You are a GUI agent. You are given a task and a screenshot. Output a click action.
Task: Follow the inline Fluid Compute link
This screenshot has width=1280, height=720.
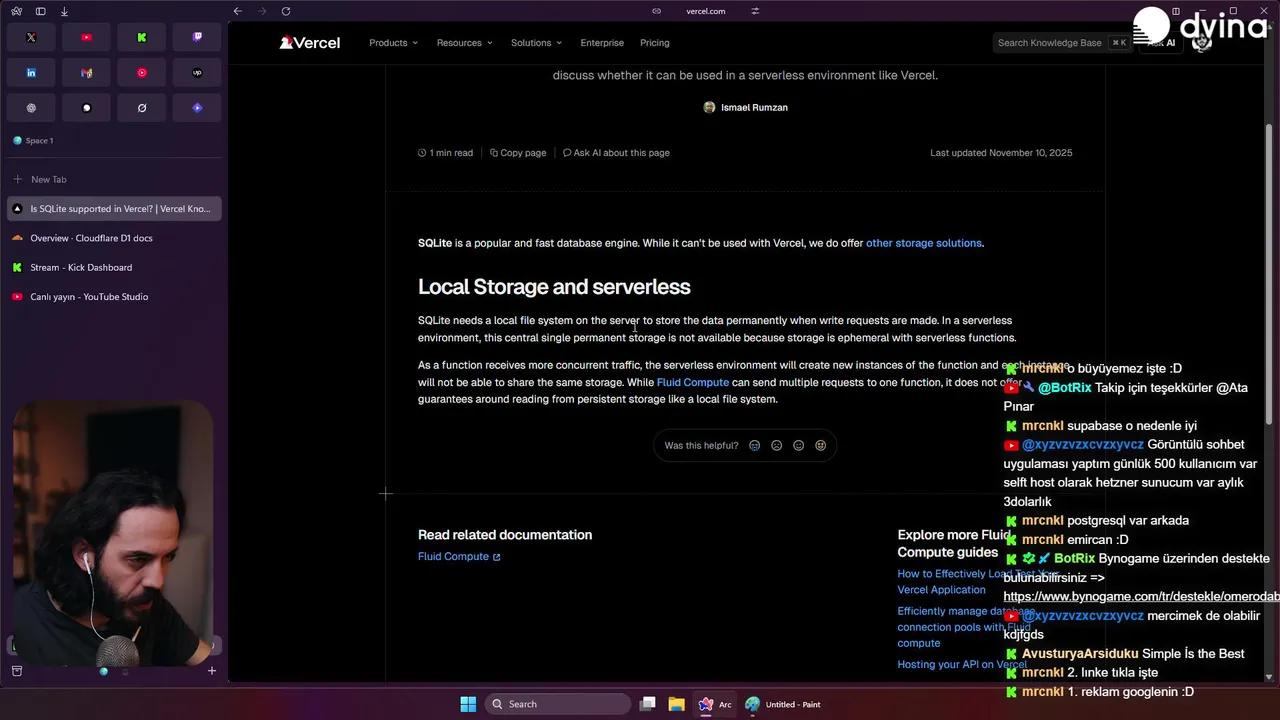(x=692, y=382)
